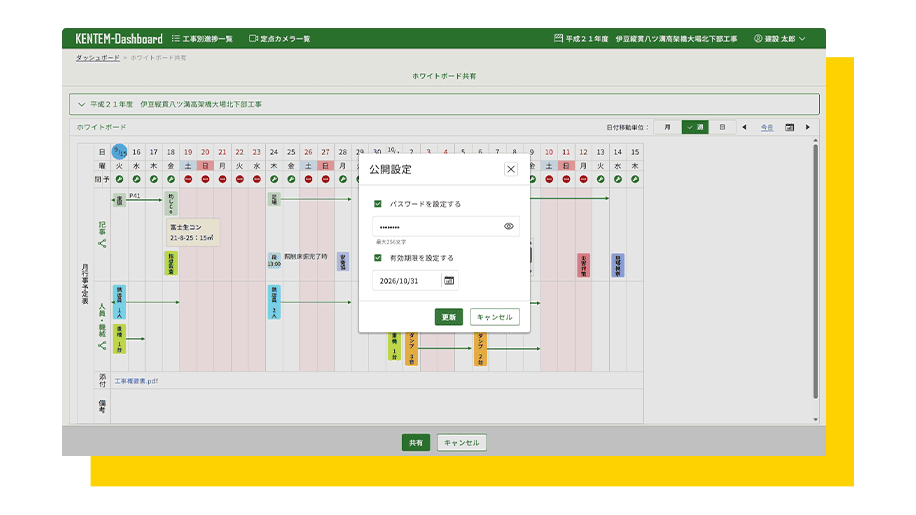
Task: Click the project name 平成２１年度 in header bar
Action: (646, 39)
